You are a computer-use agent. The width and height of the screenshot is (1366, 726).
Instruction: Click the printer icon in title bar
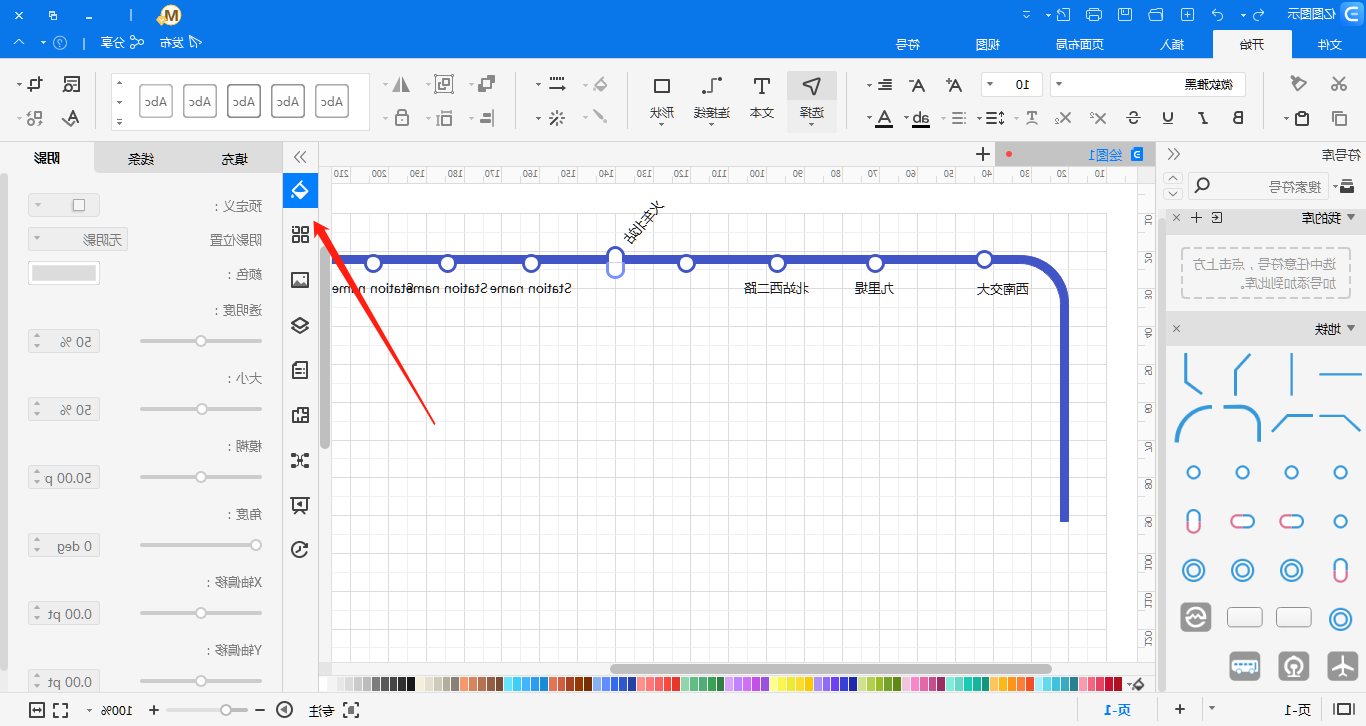[1094, 14]
